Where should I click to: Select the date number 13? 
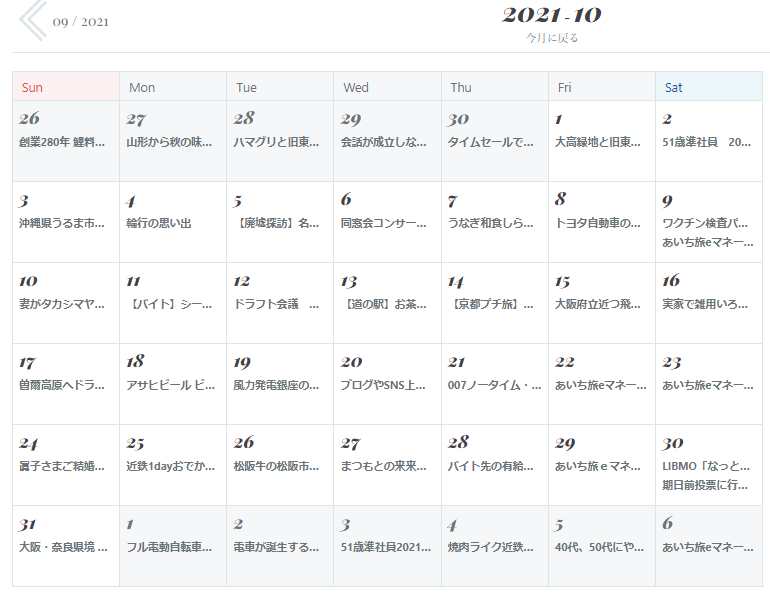click(x=349, y=281)
